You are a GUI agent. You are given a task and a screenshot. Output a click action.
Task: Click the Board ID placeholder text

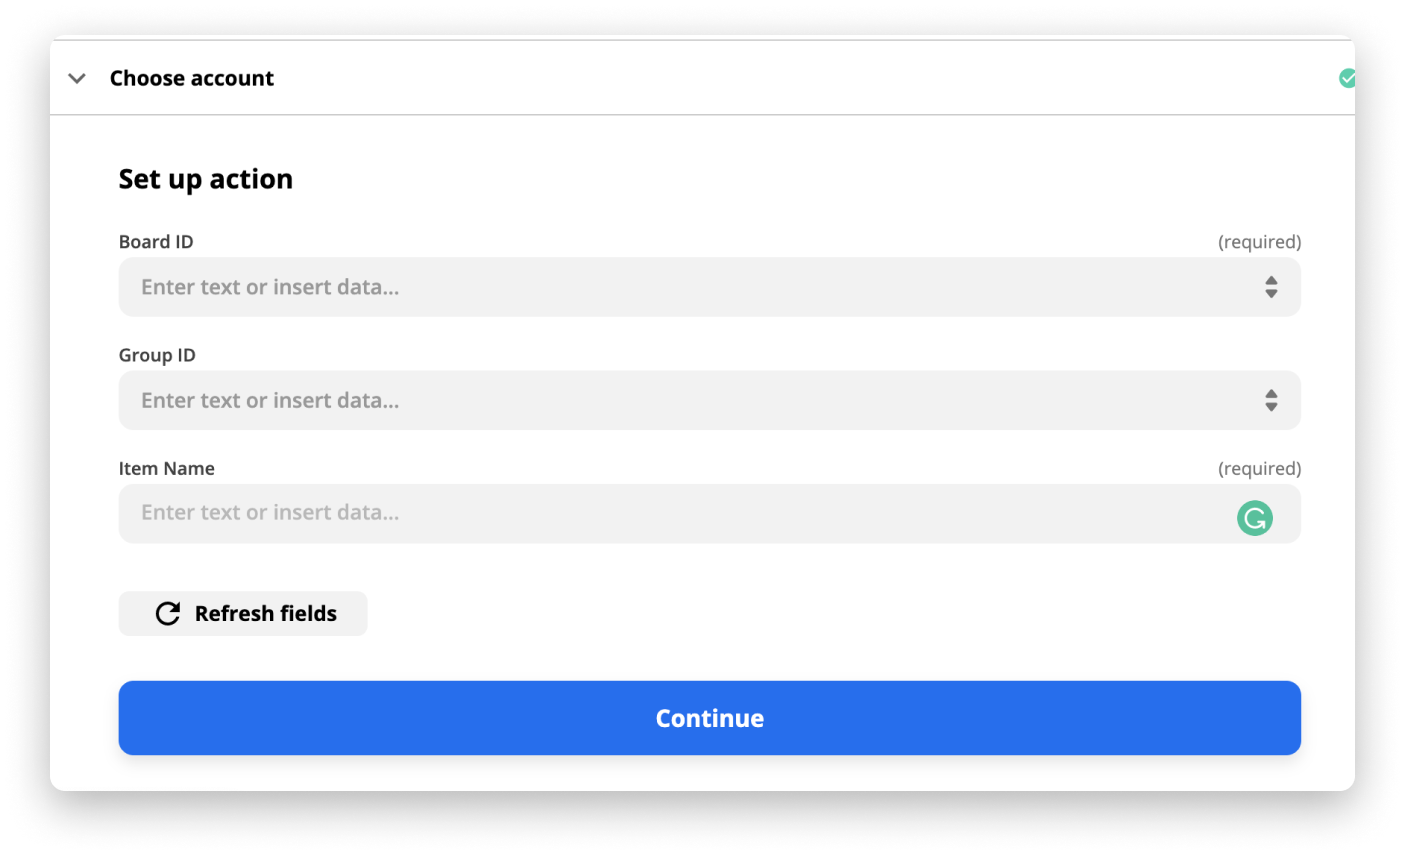pyautogui.click(x=270, y=287)
